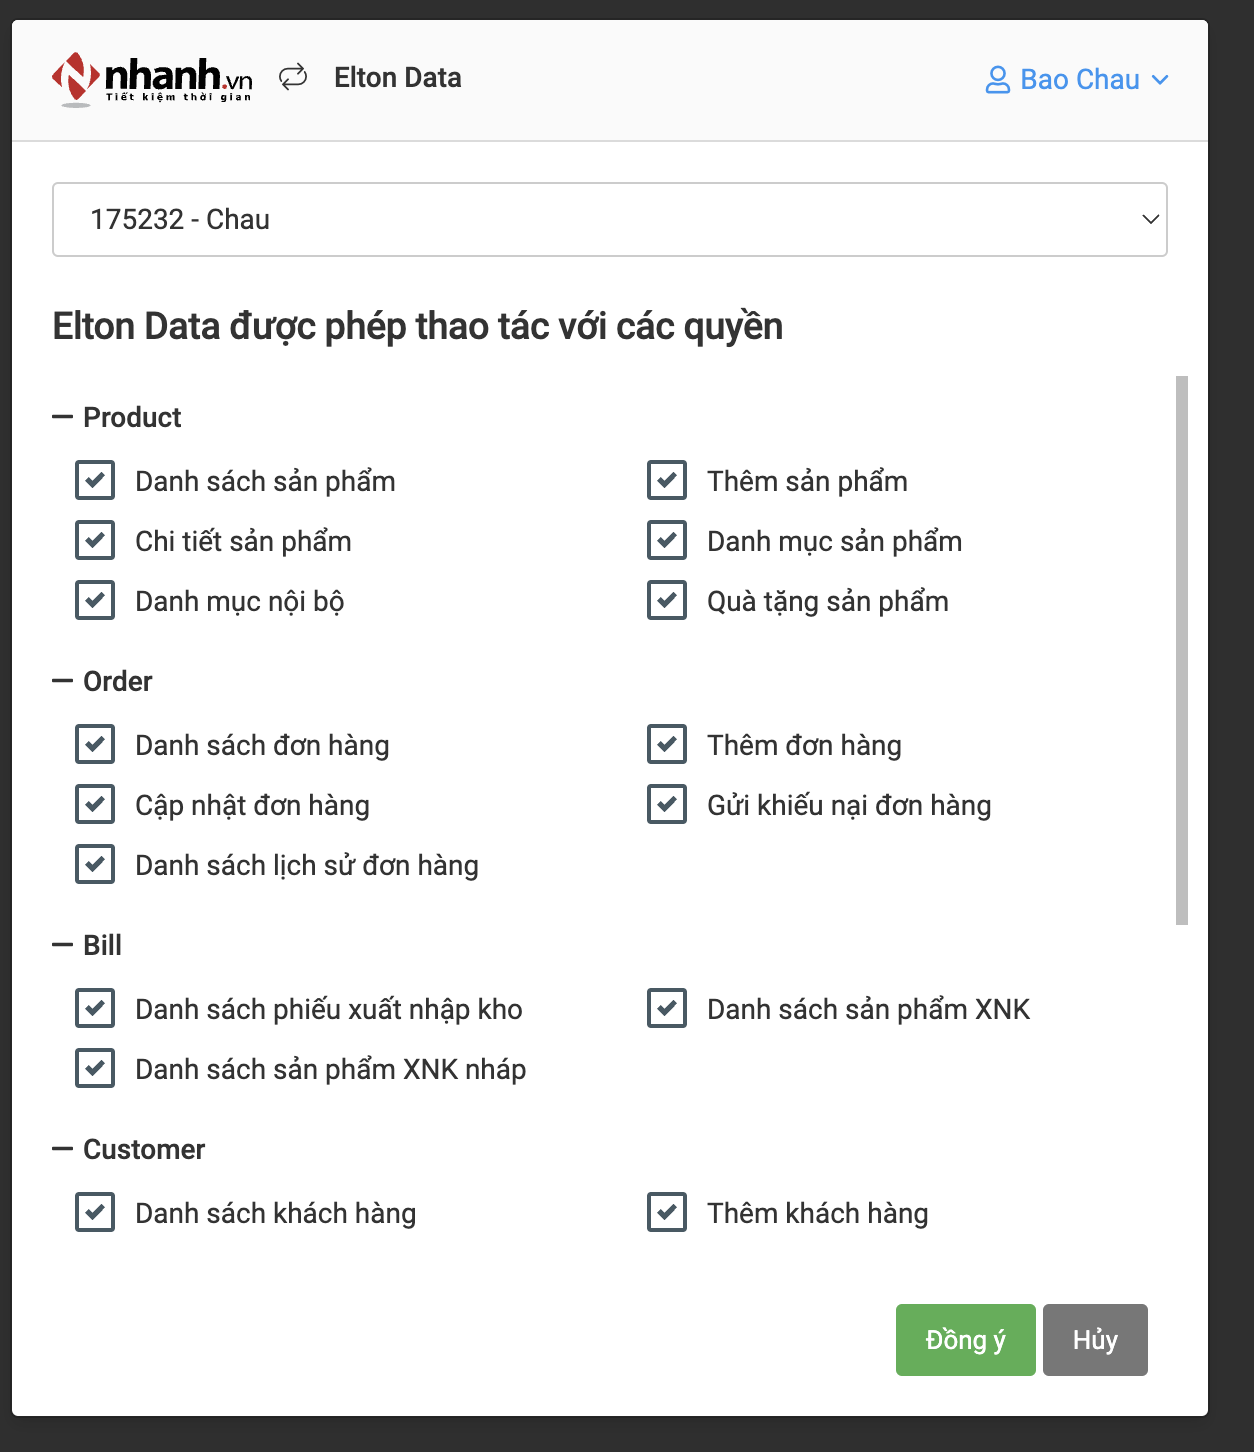Click the Hủy button

1095,1339
